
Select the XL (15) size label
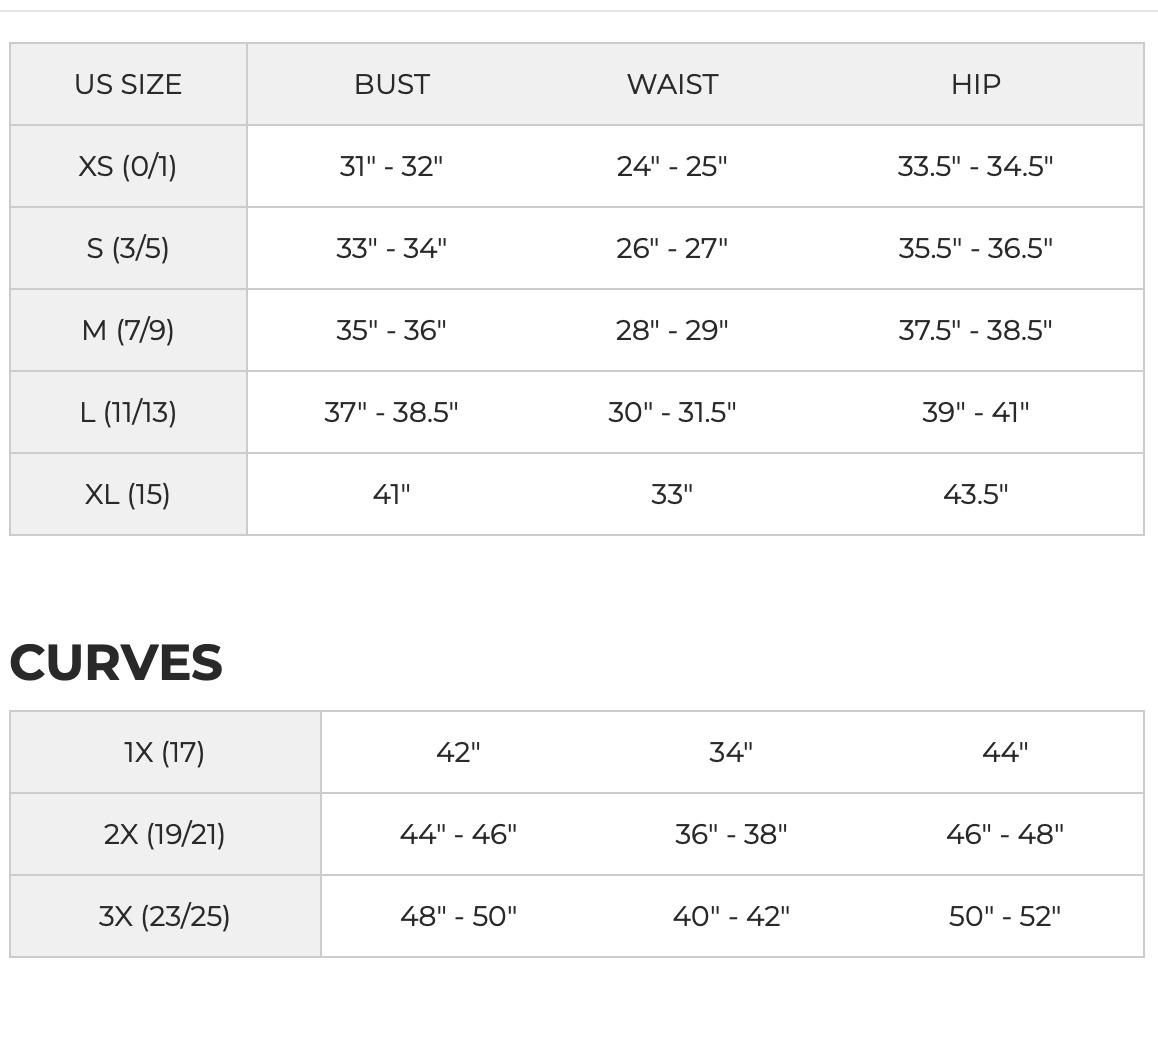128,494
